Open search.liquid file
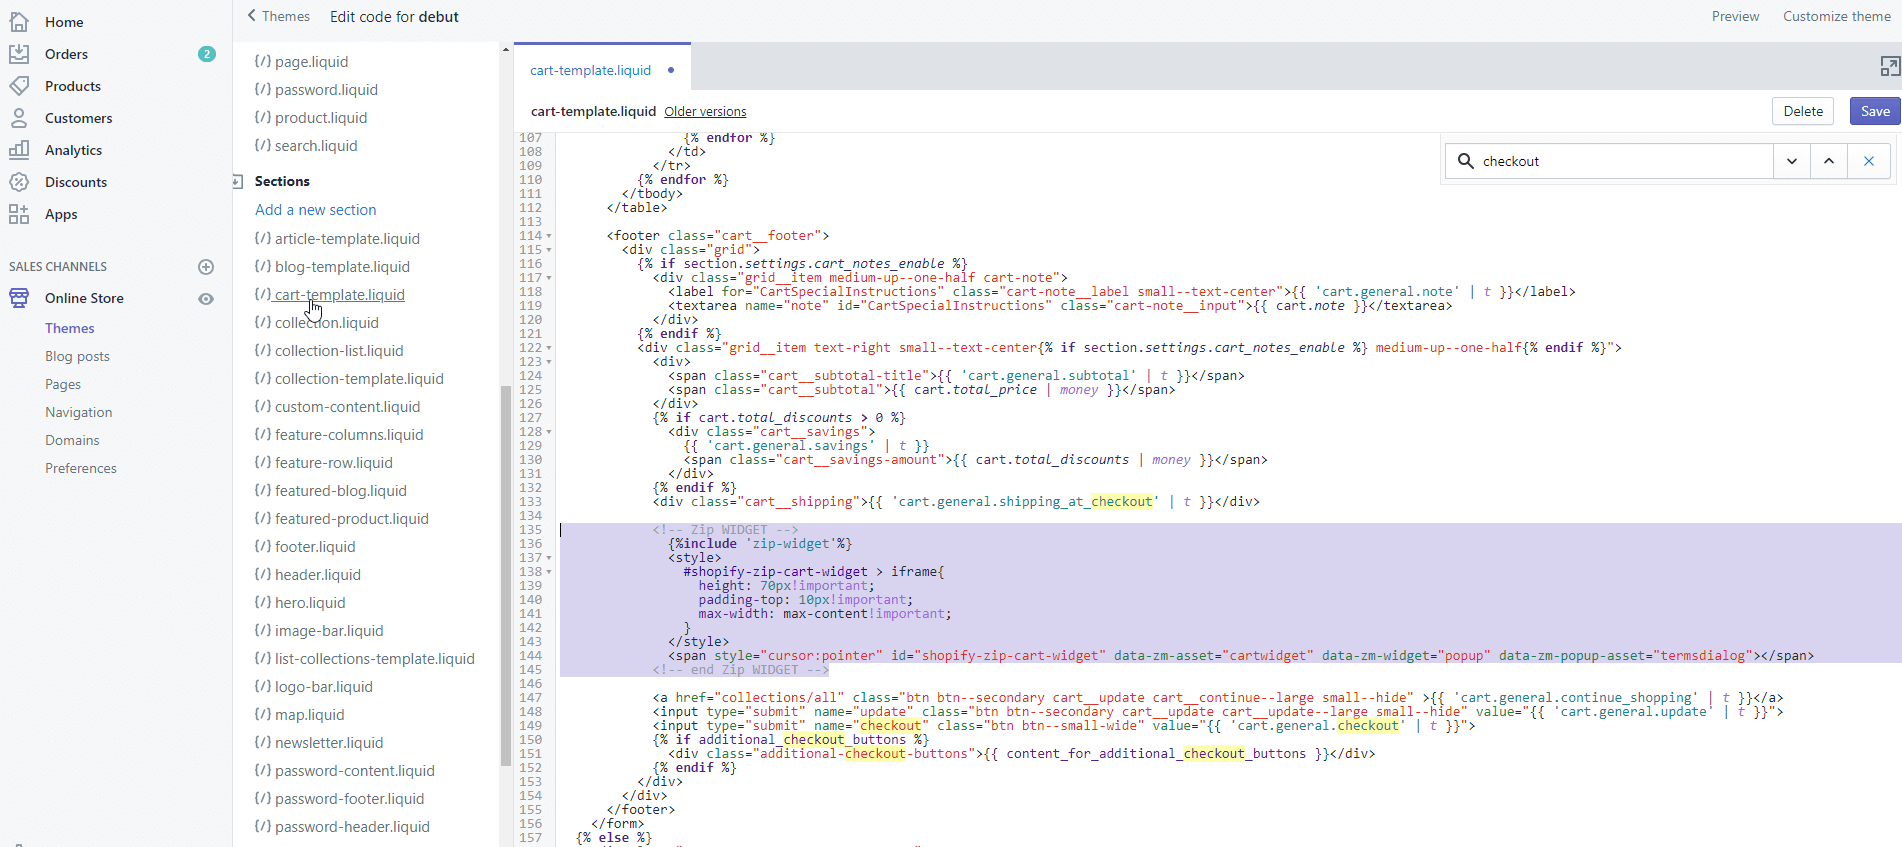The width and height of the screenshot is (1902, 847). (x=316, y=146)
